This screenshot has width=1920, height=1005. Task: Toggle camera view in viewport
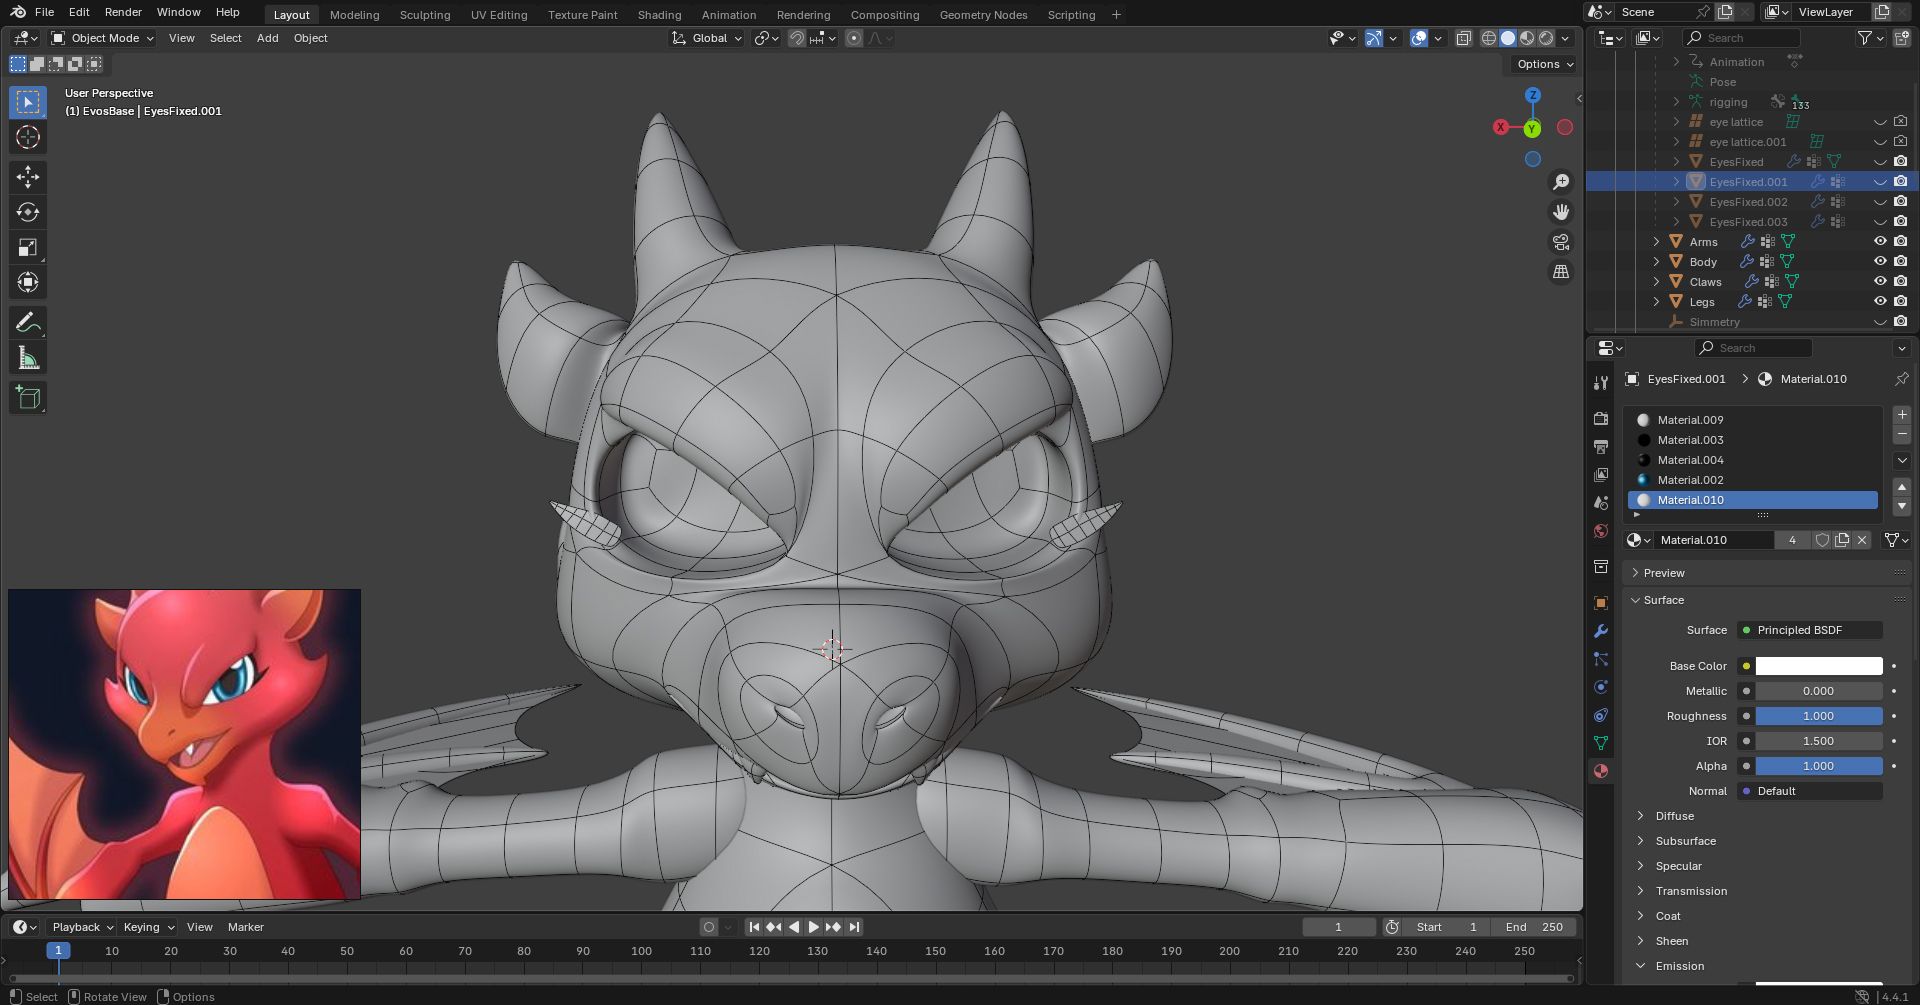click(1560, 241)
